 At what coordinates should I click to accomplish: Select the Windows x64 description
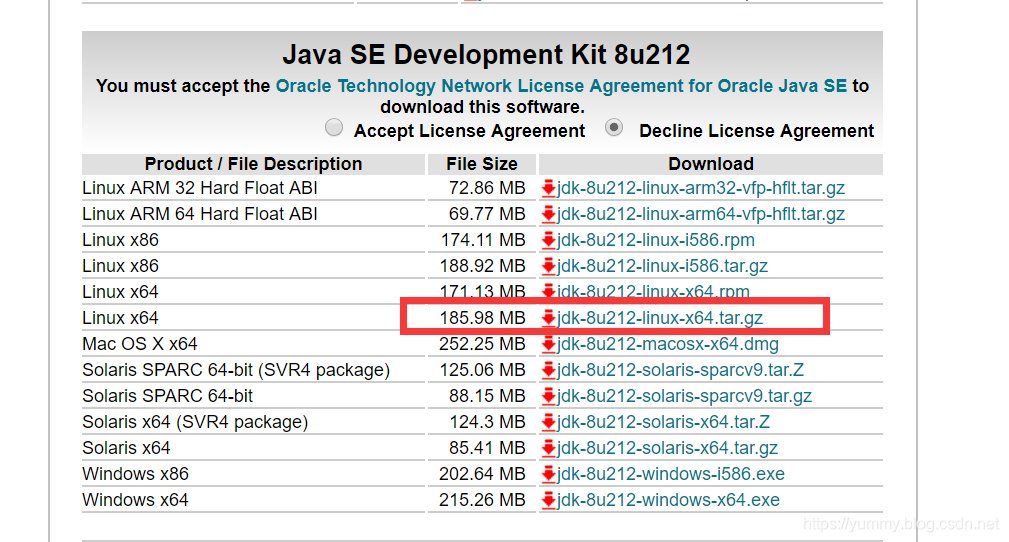pyautogui.click(x=135, y=500)
